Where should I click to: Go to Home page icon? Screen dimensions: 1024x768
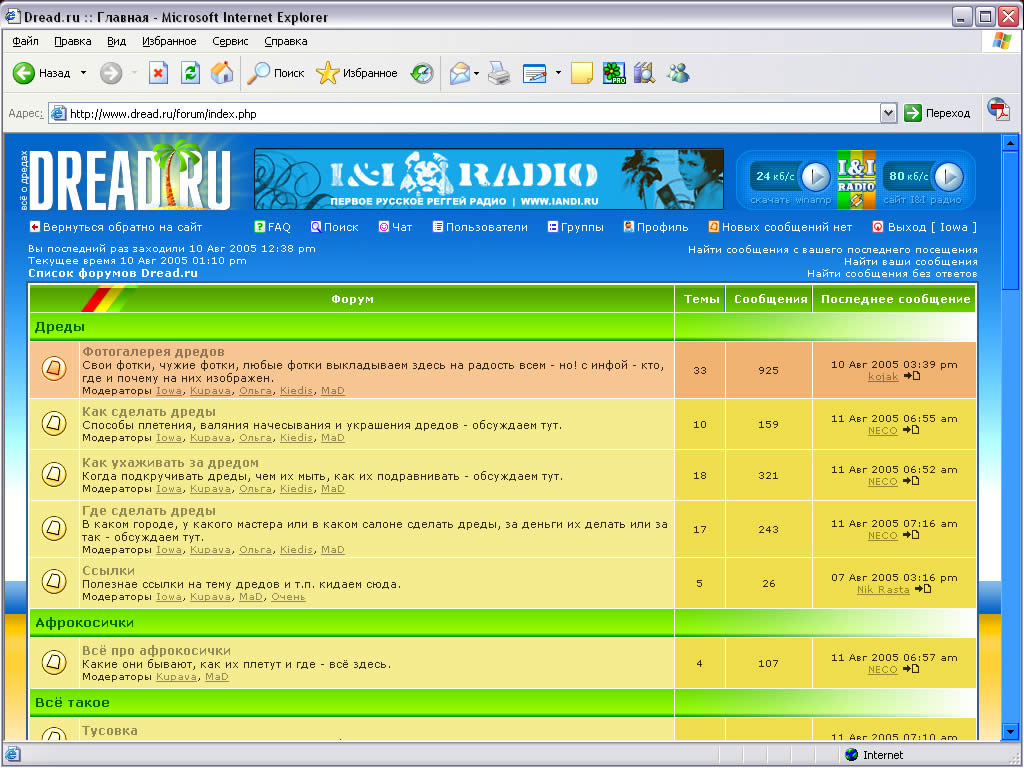point(222,73)
